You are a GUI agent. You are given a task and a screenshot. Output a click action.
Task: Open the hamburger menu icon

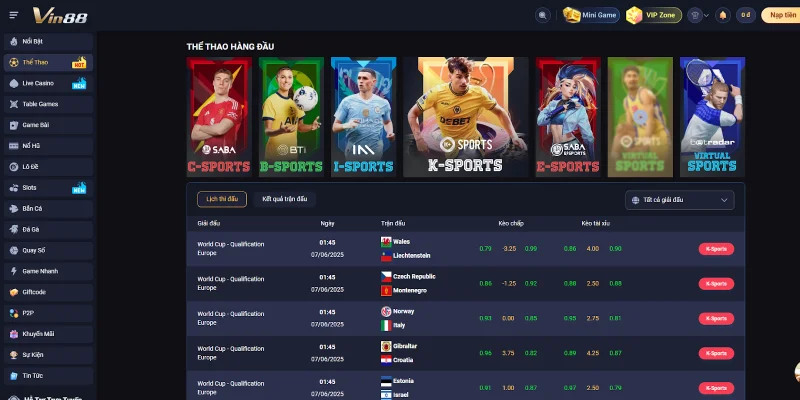pos(14,15)
